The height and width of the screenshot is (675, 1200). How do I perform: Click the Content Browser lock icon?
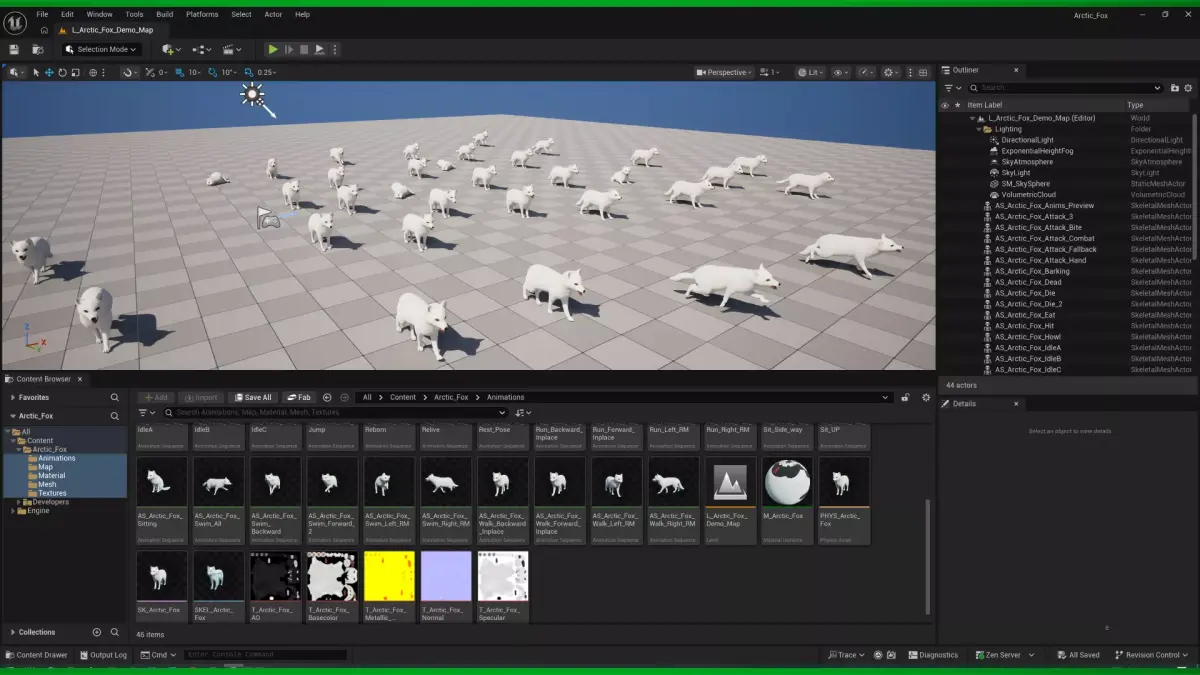905,397
